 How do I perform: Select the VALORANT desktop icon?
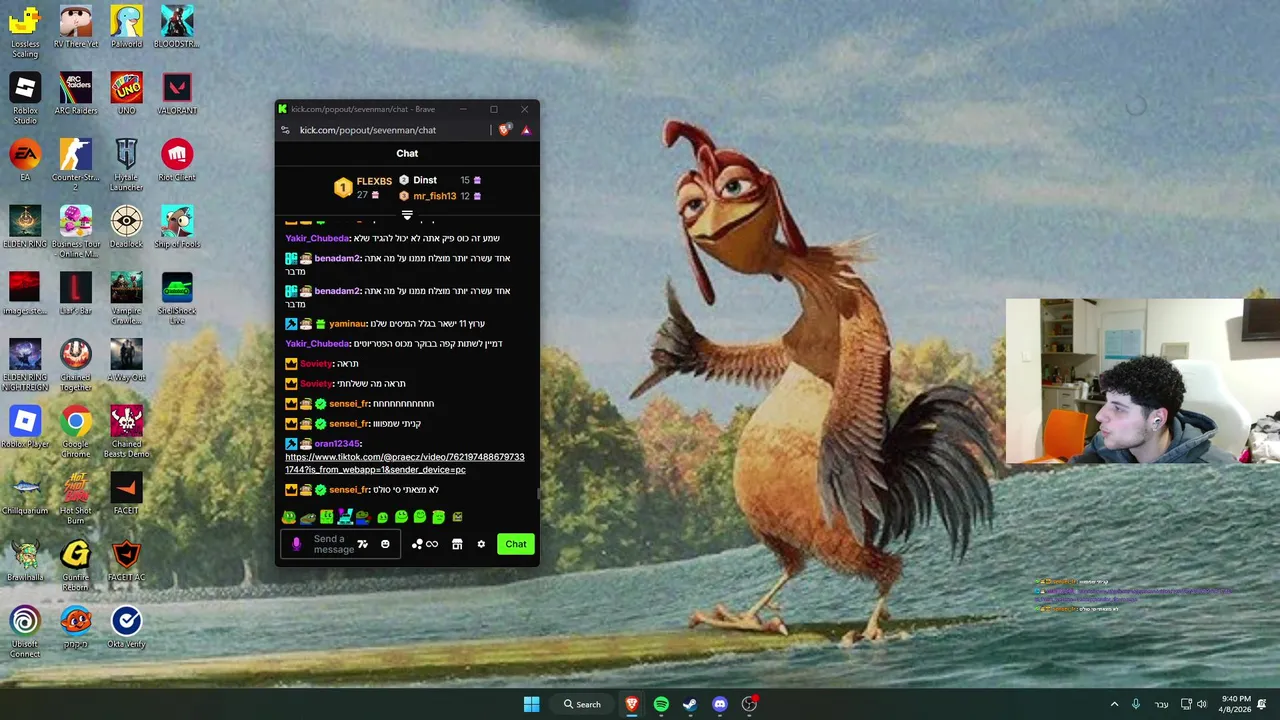coord(177,94)
